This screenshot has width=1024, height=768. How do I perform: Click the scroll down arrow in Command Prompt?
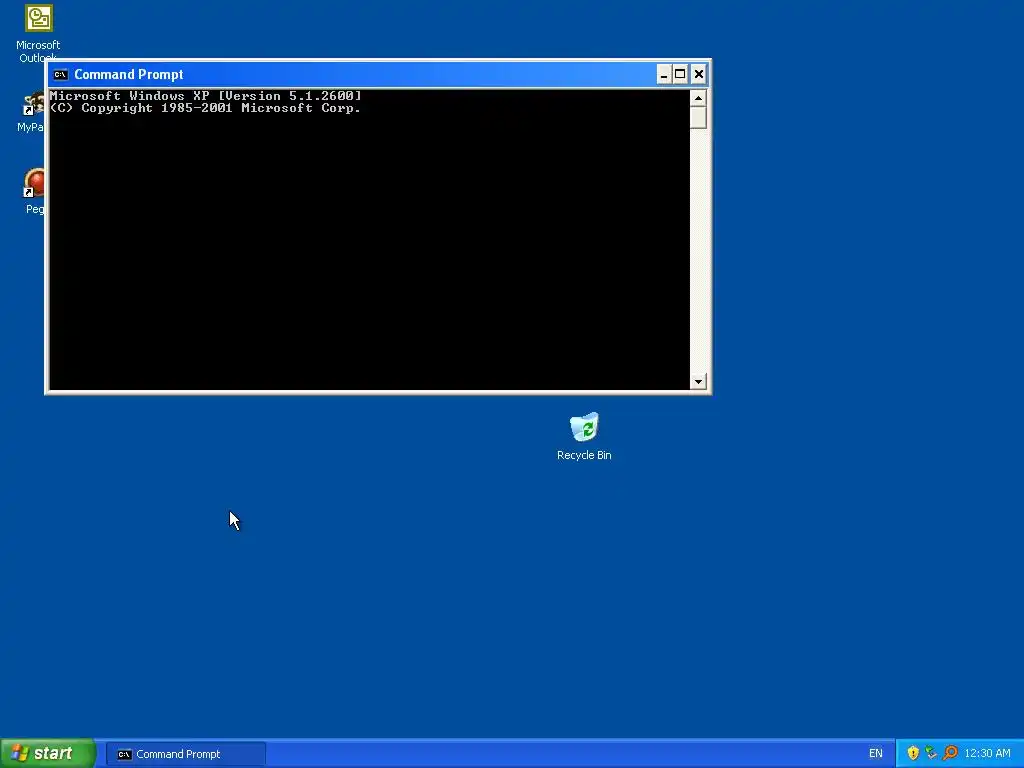point(698,381)
